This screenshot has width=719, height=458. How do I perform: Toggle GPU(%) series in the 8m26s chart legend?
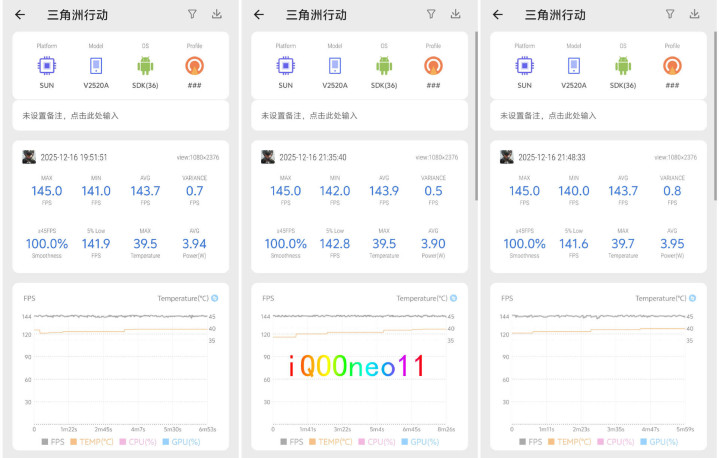pos(420,442)
